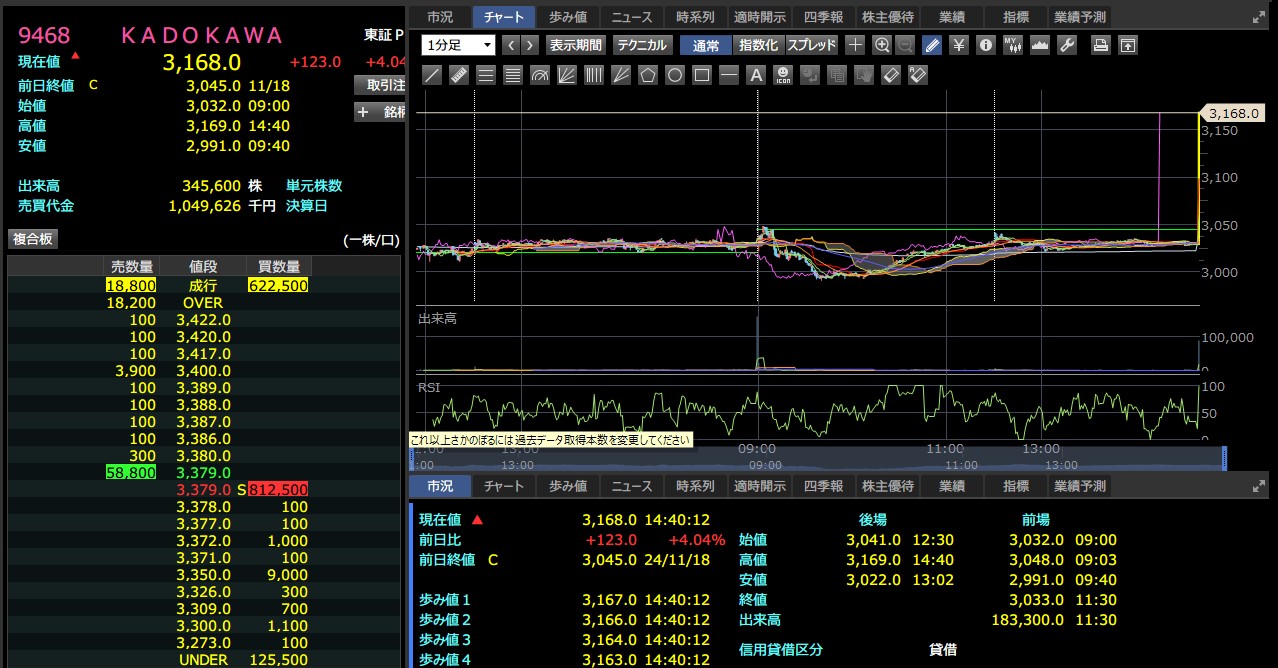Click the + 銘柄 add button
Screen dimensions: 1278x668
coord(379,112)
